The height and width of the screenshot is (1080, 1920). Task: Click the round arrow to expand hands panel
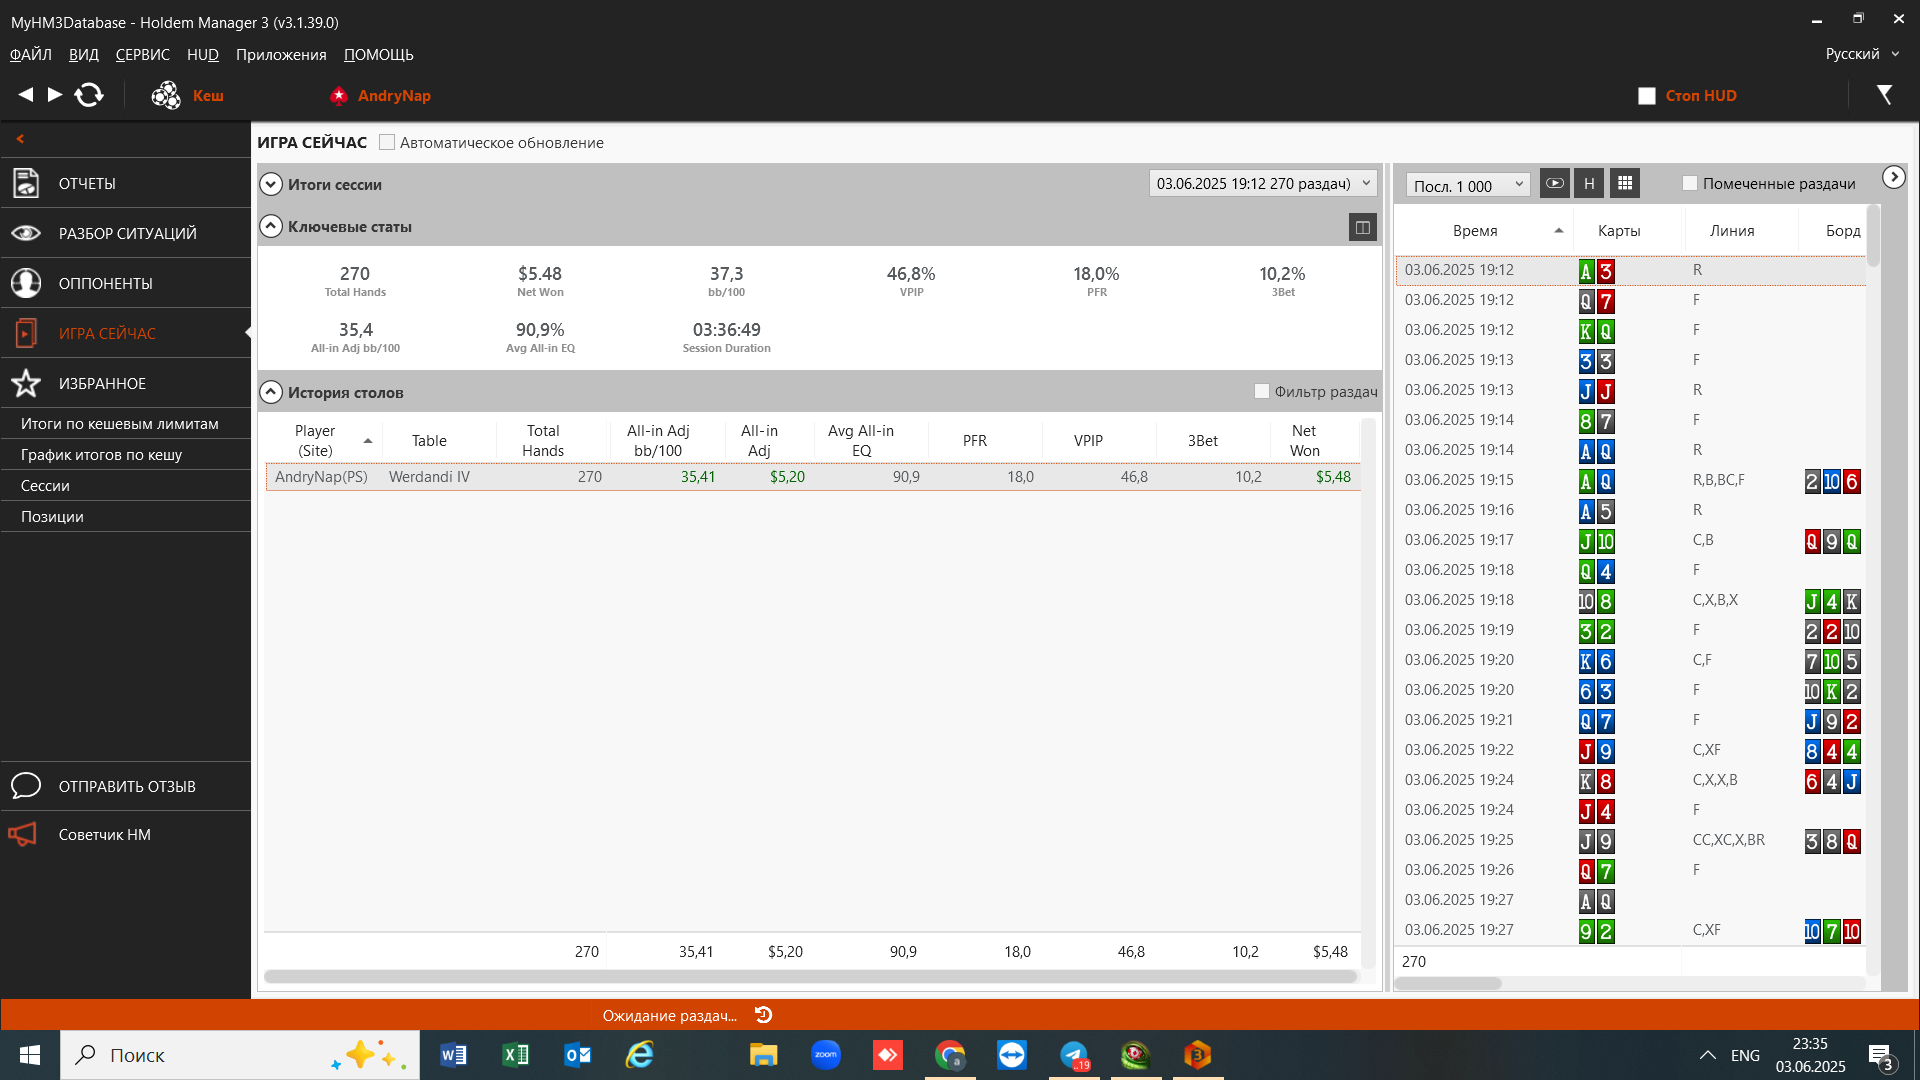pyautogui.click(x=1894, y=177)
